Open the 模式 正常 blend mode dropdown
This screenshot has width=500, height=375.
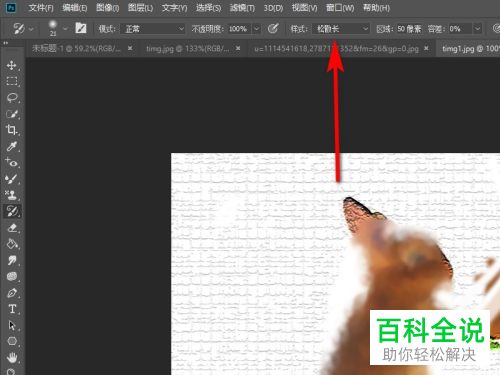click(152, 29)
